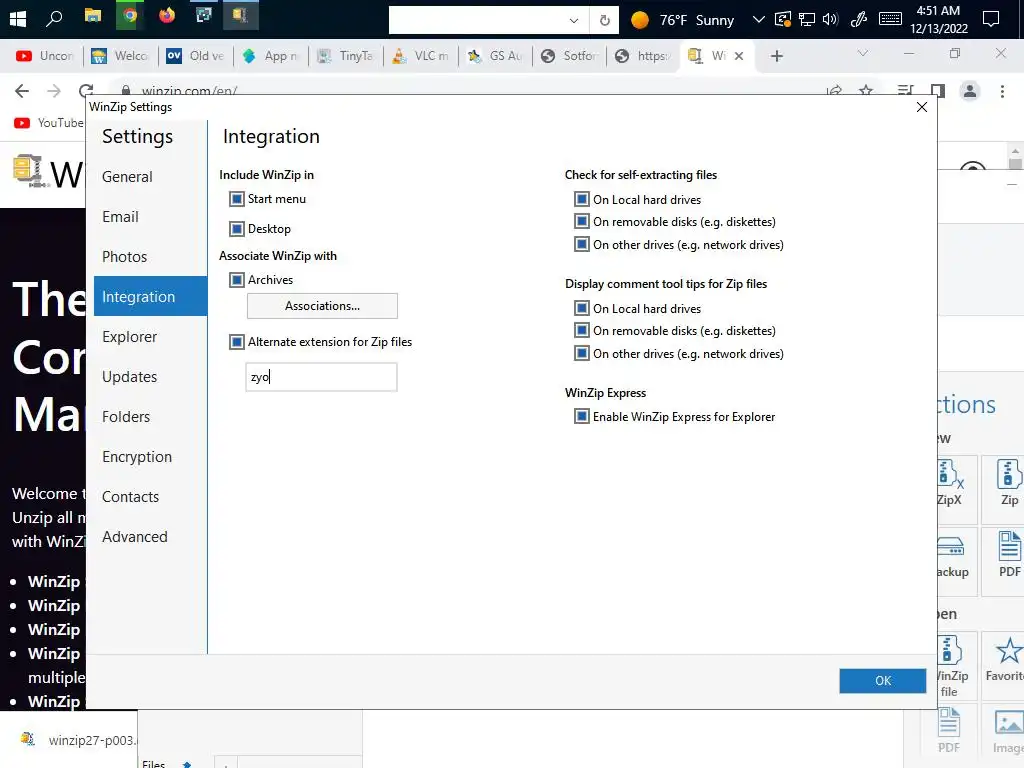Select the Integration settings section

click(150, 296)
